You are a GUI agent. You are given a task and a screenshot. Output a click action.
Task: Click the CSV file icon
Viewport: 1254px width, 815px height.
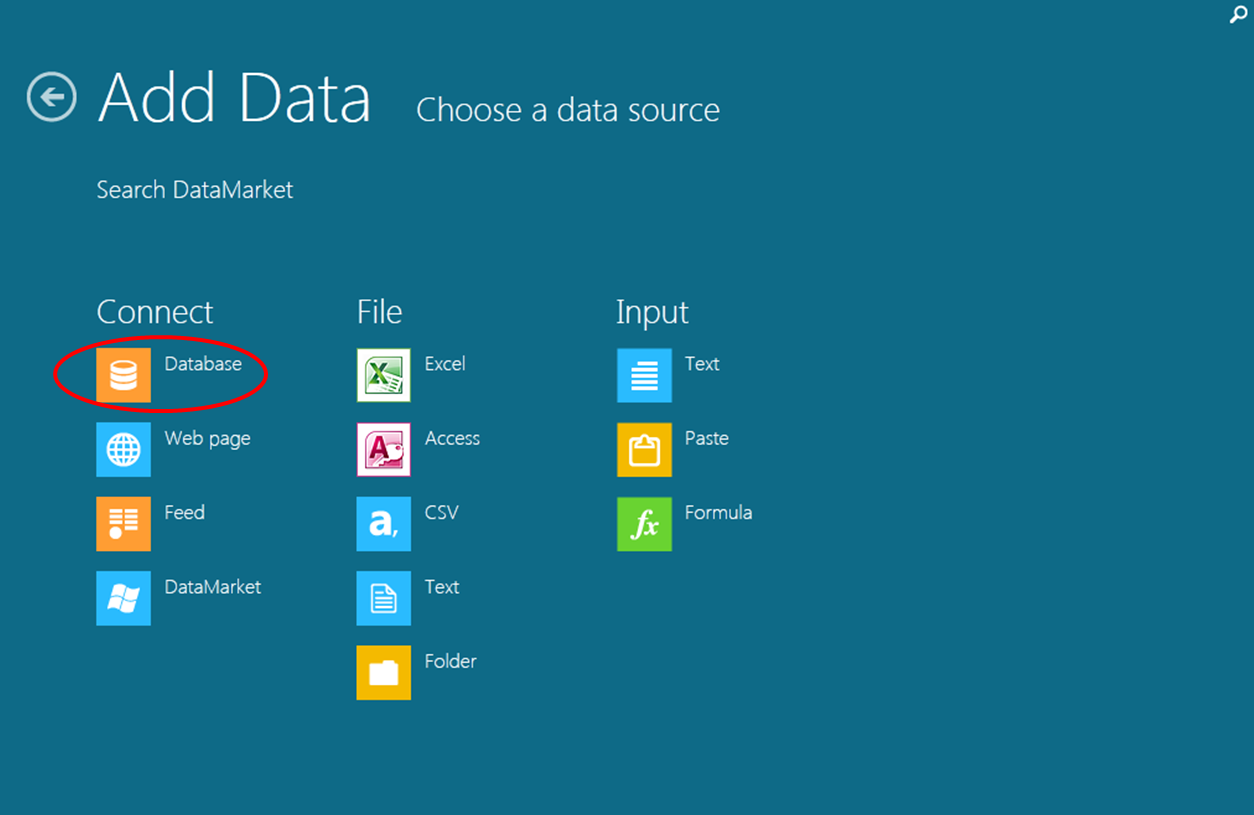pos(383,523)
